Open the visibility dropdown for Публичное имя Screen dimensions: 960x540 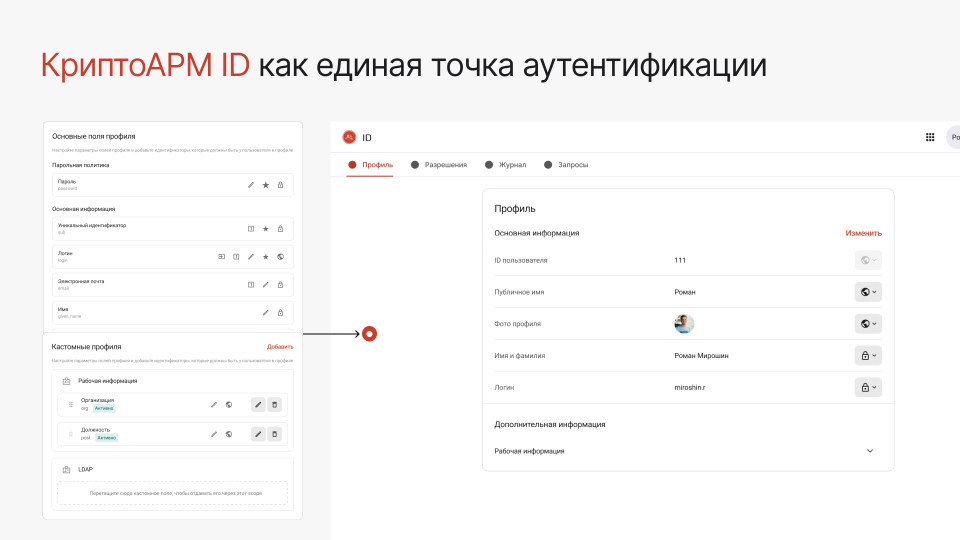click(x=868, y=292)
